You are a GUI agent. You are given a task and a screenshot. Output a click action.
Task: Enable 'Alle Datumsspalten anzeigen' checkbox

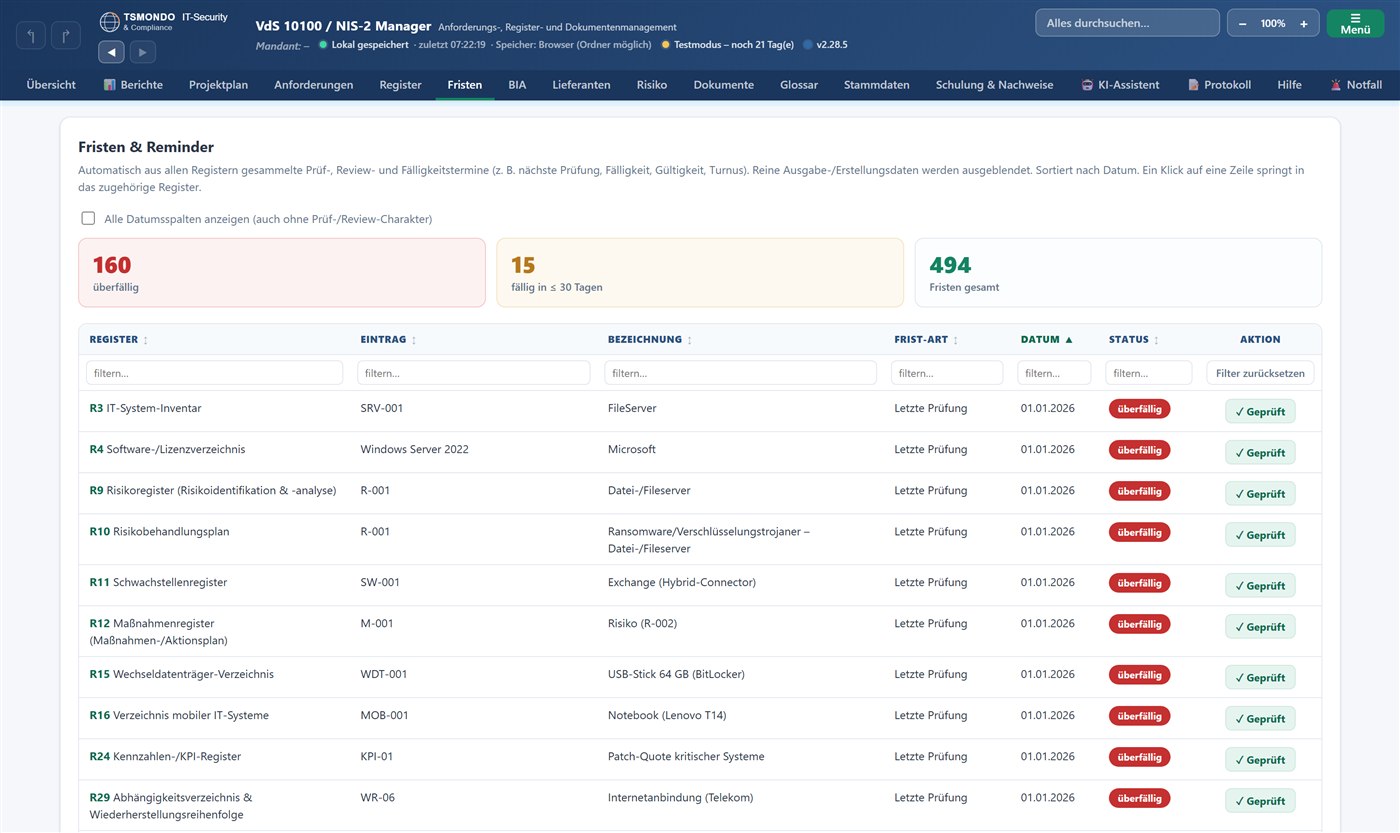[88, 218]
